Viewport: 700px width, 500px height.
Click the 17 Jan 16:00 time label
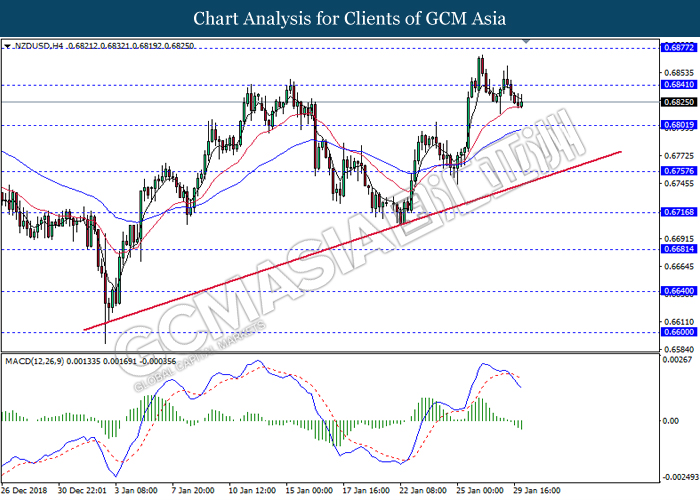[366, 490]
